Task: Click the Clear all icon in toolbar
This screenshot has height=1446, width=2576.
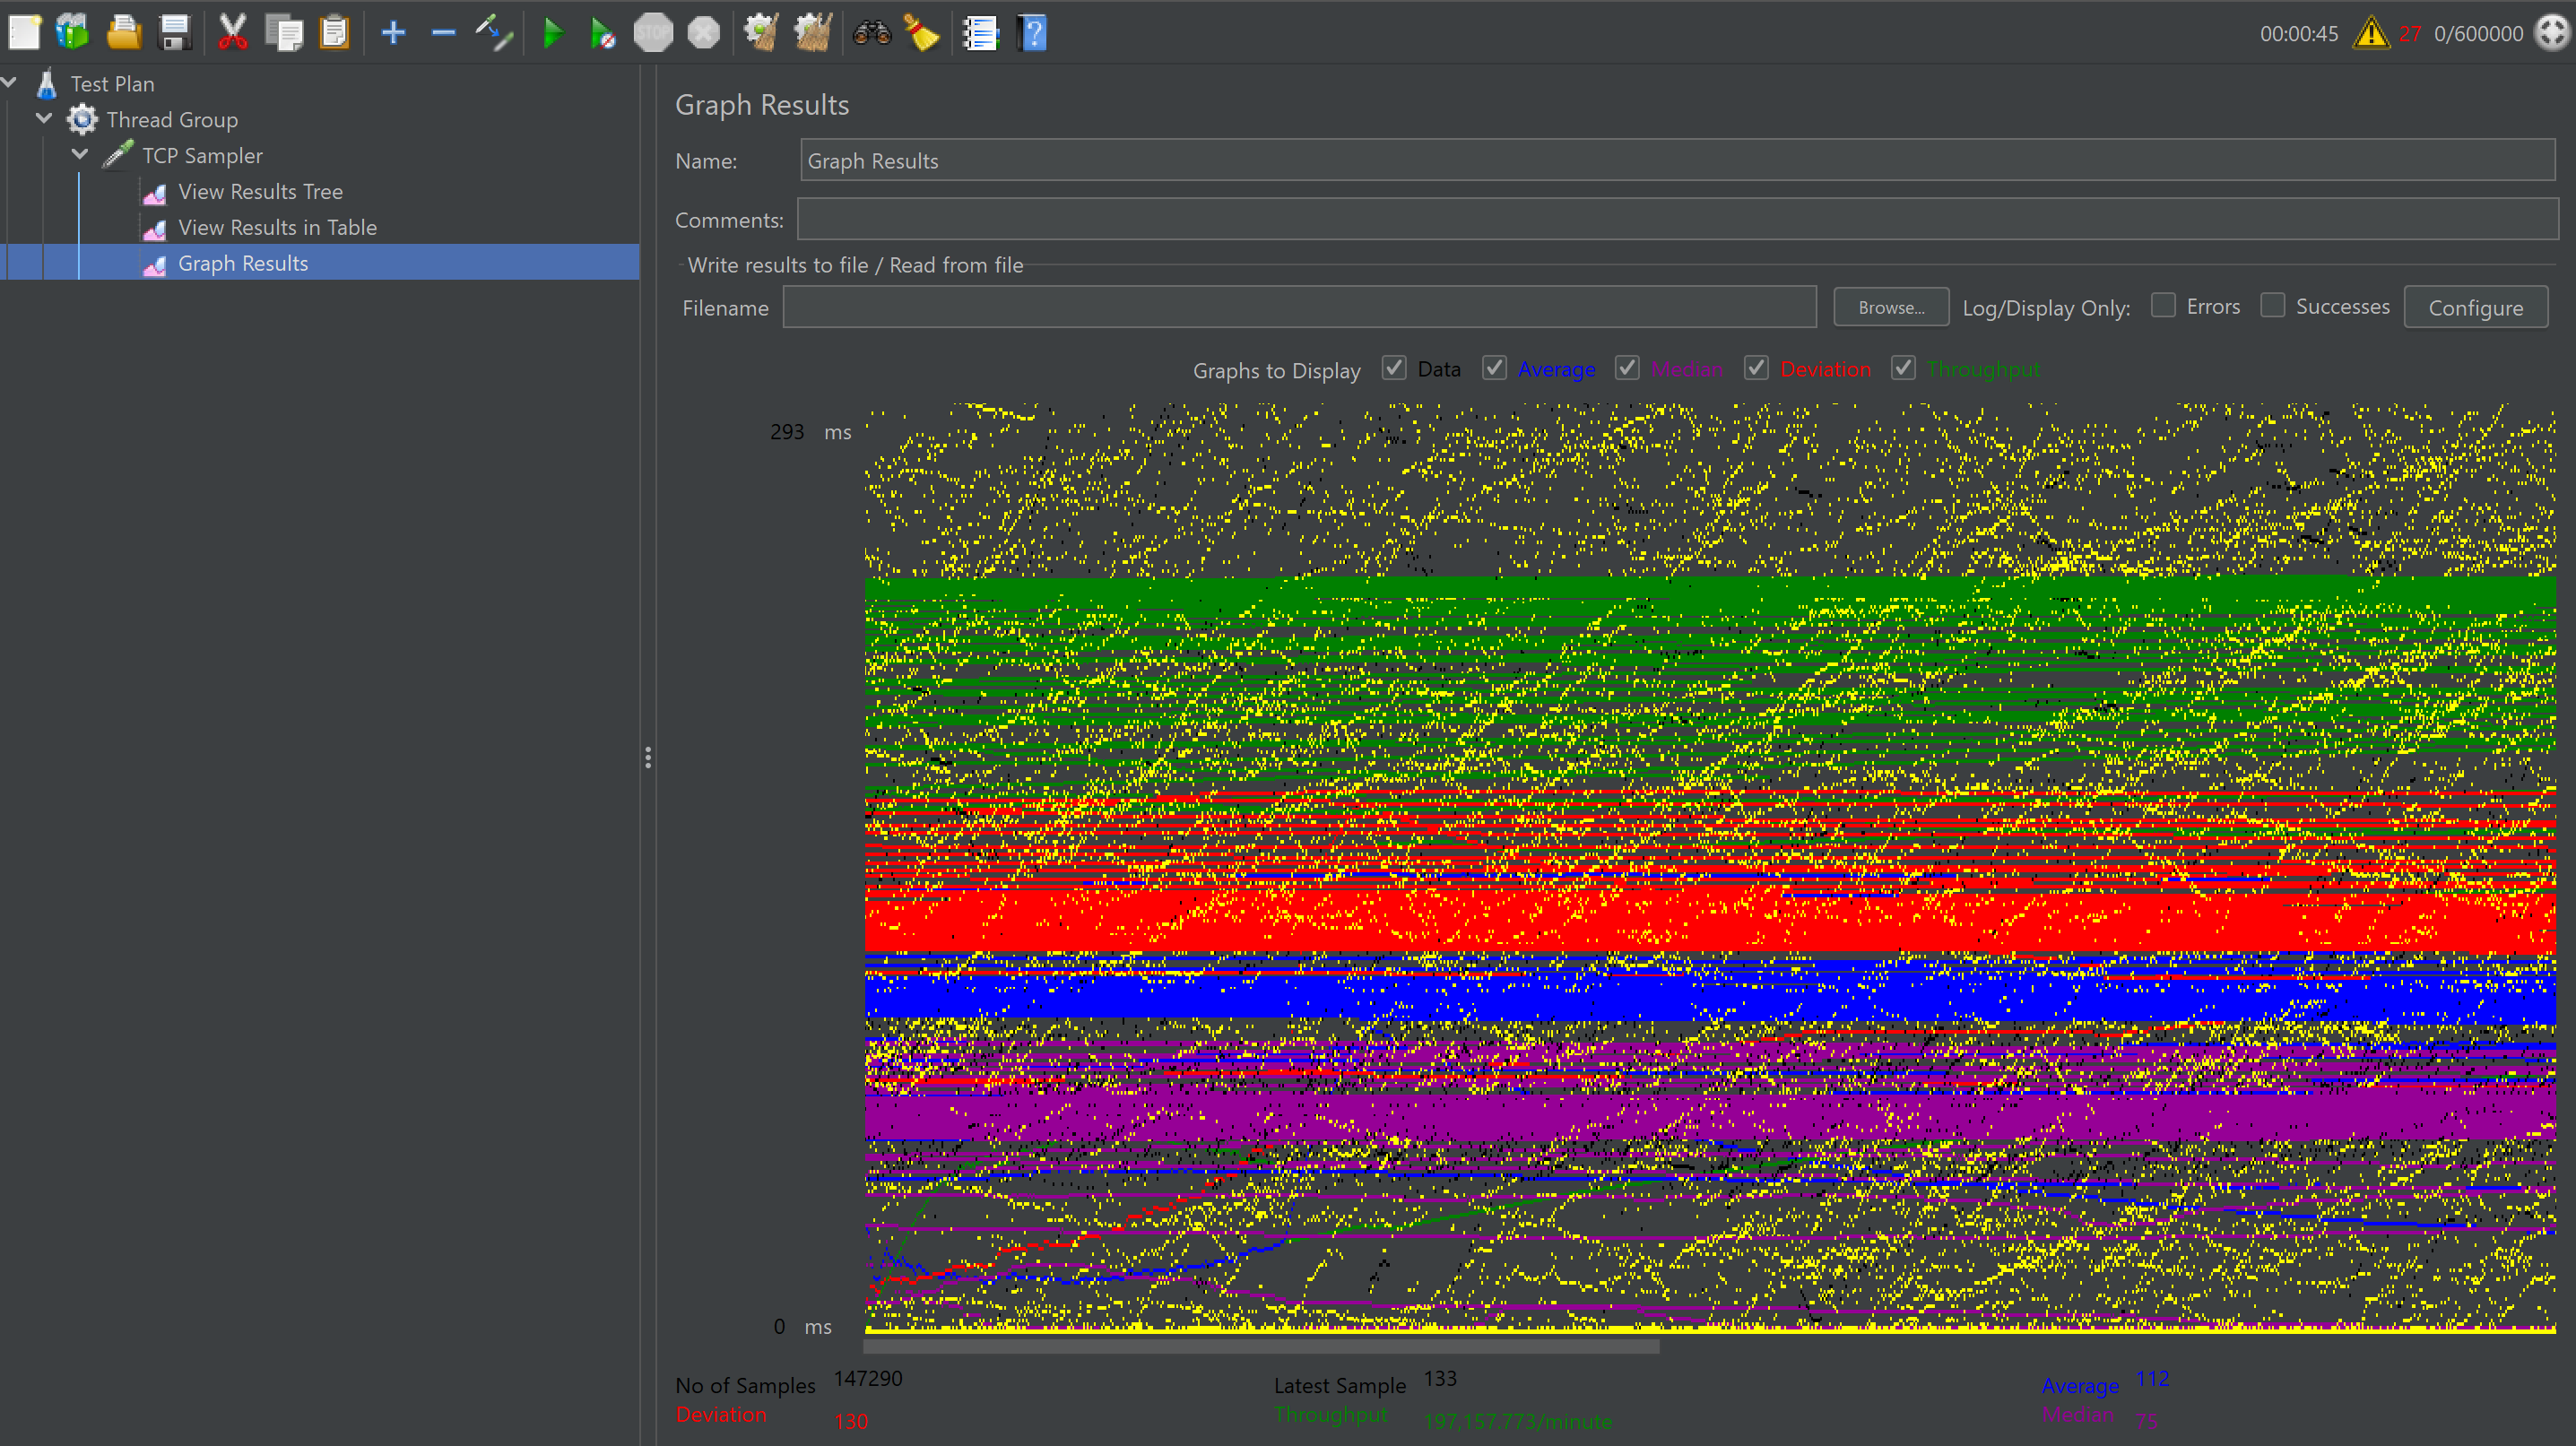Action: 812,33
